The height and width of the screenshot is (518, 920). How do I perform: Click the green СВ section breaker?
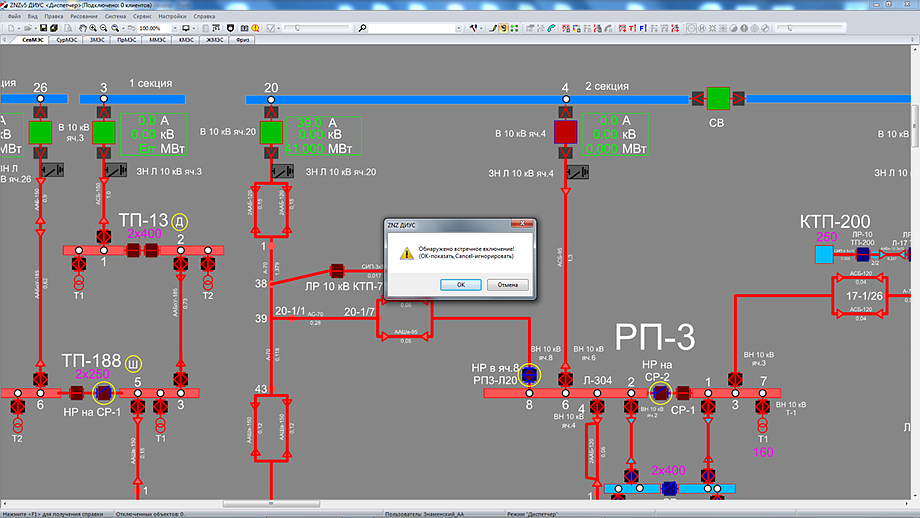[718, 98]
